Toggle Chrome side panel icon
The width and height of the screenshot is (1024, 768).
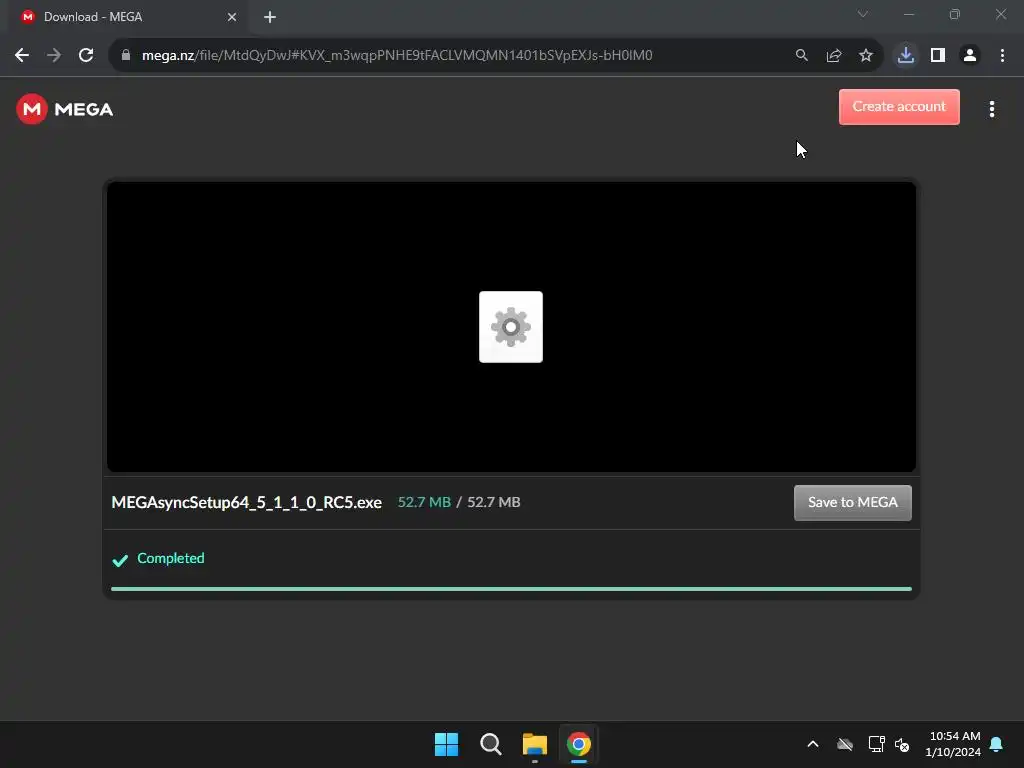938,56
